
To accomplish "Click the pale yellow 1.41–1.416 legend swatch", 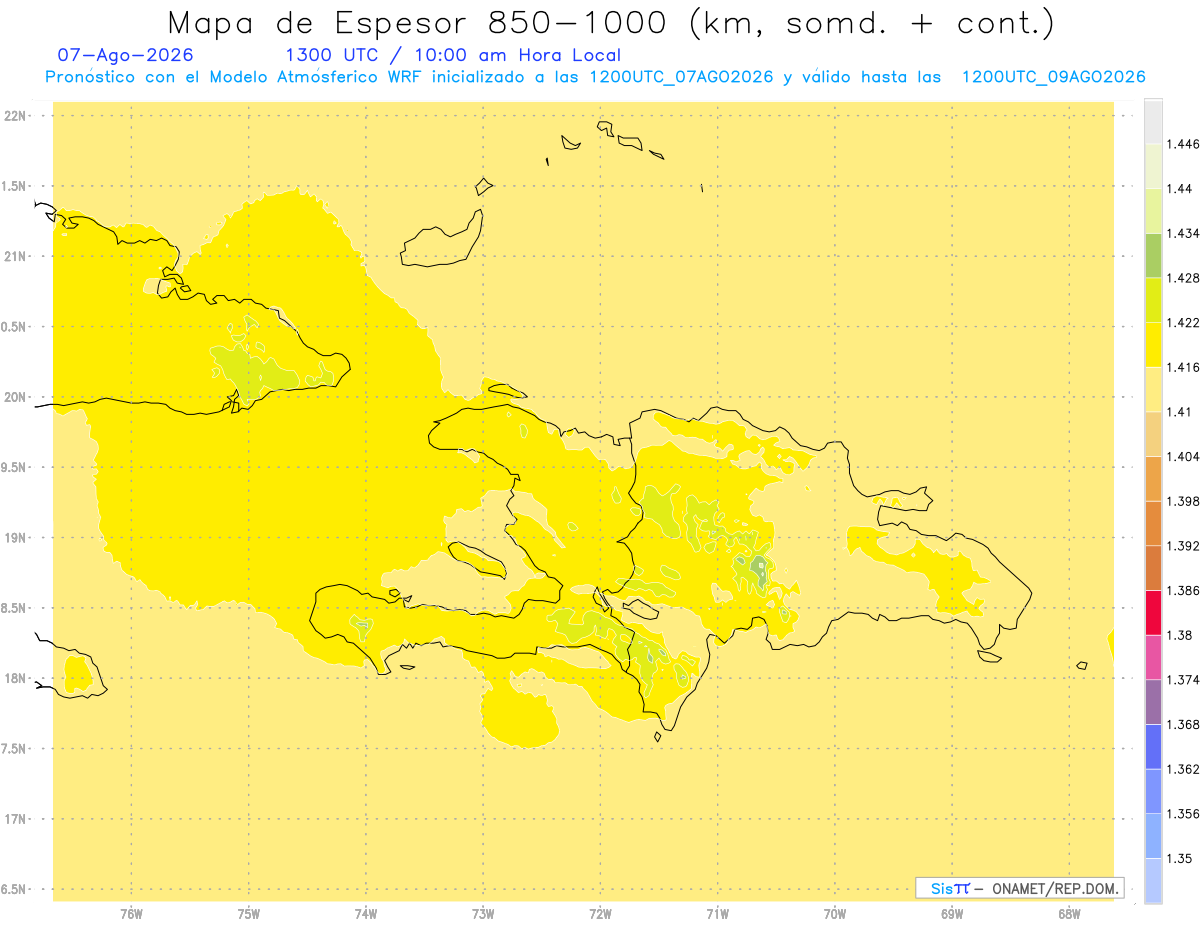I will click(1153, 389).
